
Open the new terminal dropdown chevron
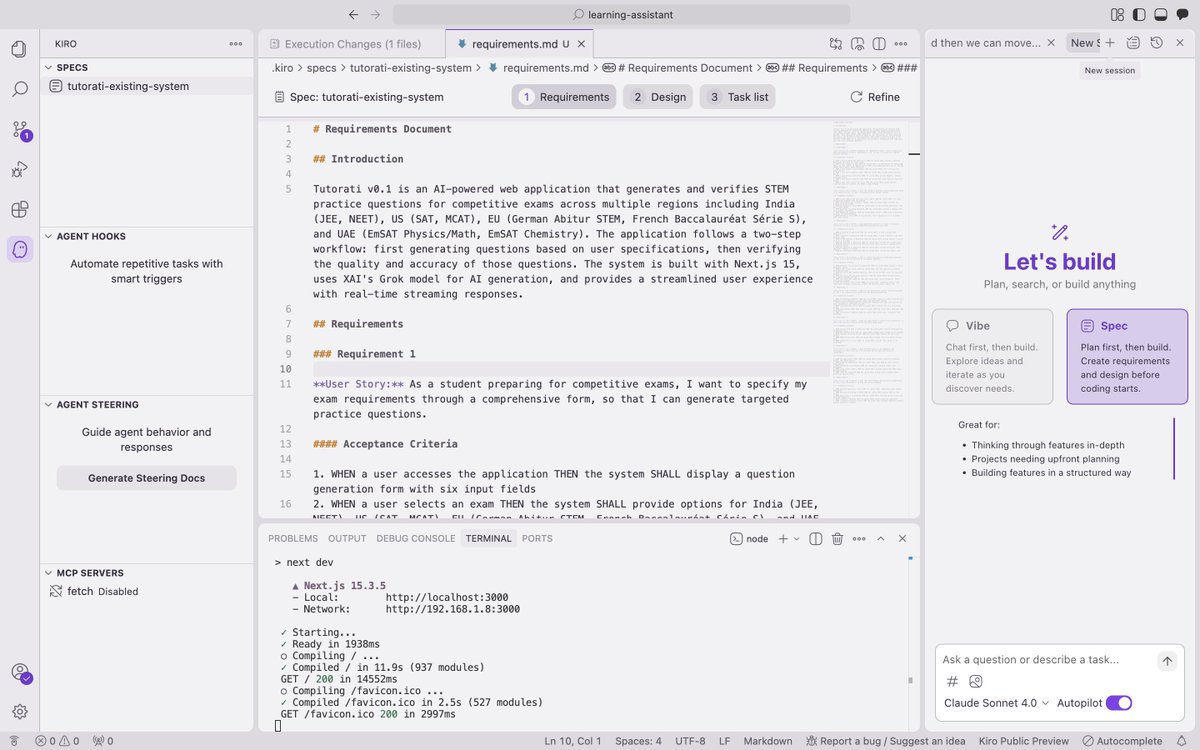tap(797, 539)
